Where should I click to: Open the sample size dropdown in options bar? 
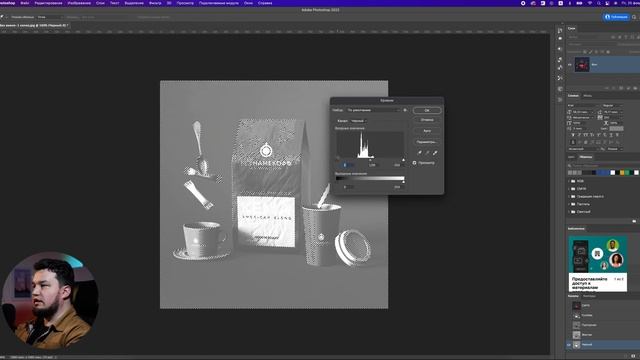(x=50, y=17)
